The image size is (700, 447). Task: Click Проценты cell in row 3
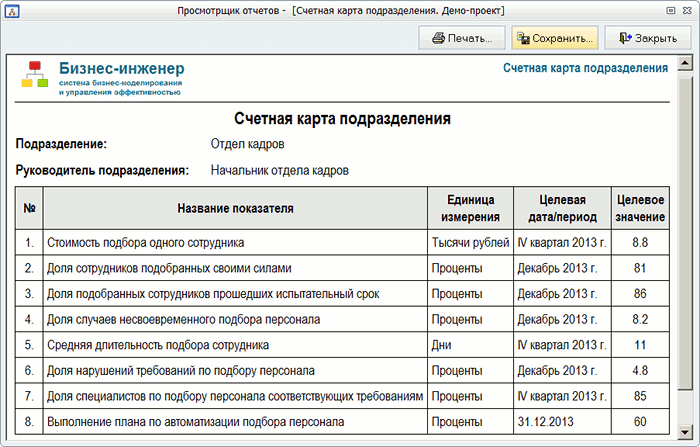coord(470,293)
